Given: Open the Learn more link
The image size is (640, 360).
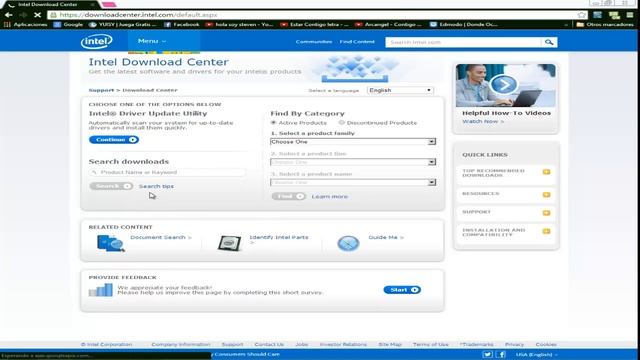Looking at the screenshot, I should coord(330,197).
